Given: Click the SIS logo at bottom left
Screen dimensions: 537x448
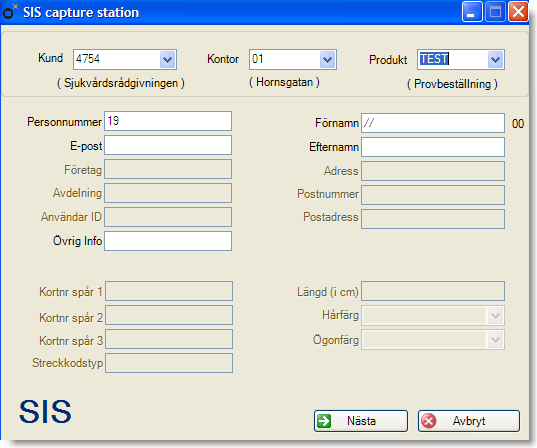Looking at the screenshot, I should pos(45,411).
